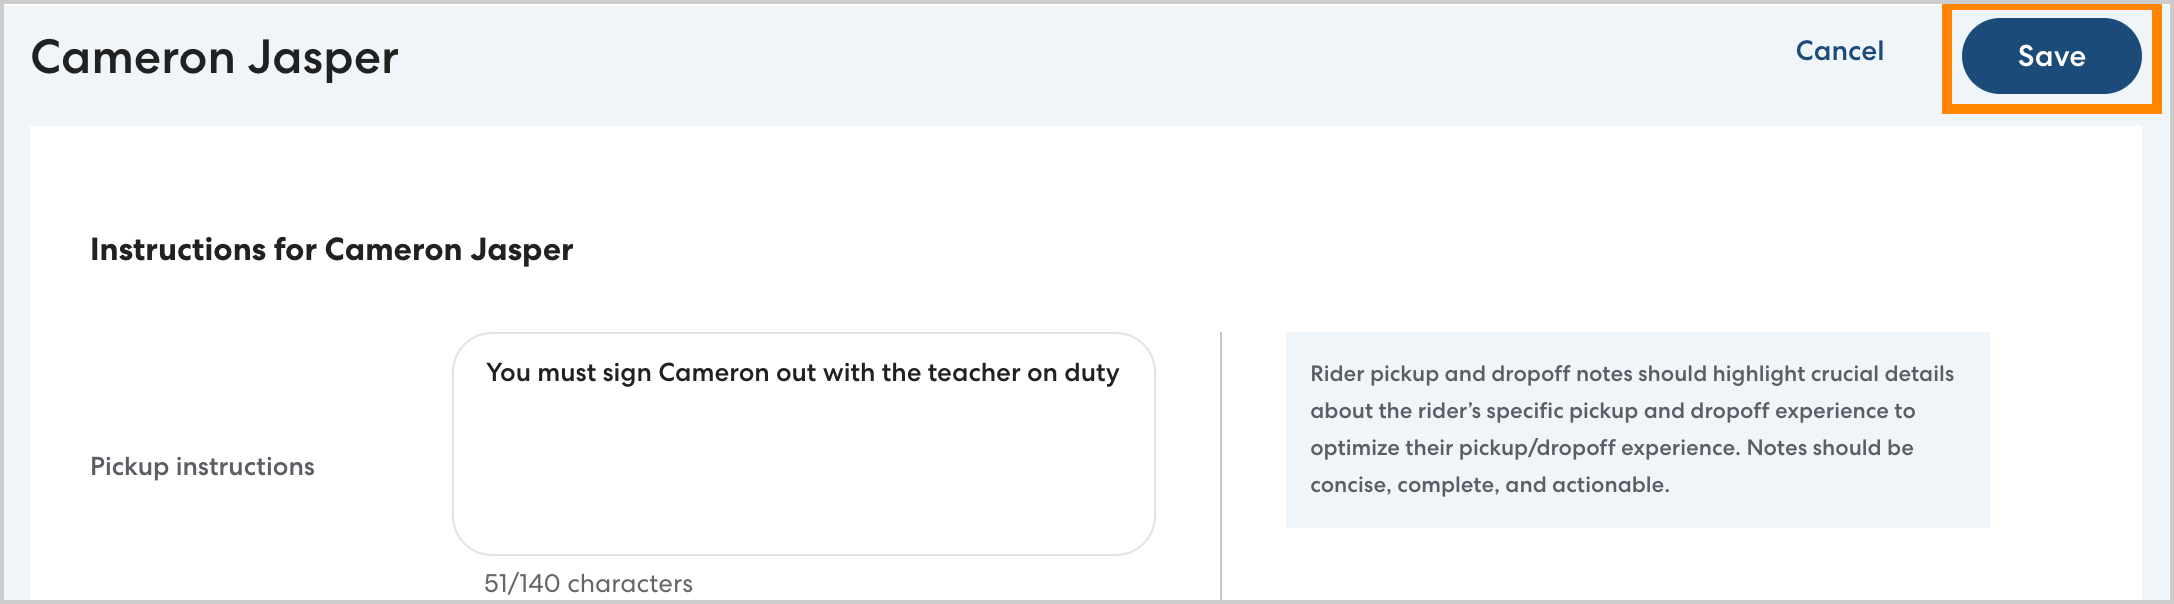Click the word "sign" in the pickup note
Screen dimensions: 2174x604
(x=626, y=373)
